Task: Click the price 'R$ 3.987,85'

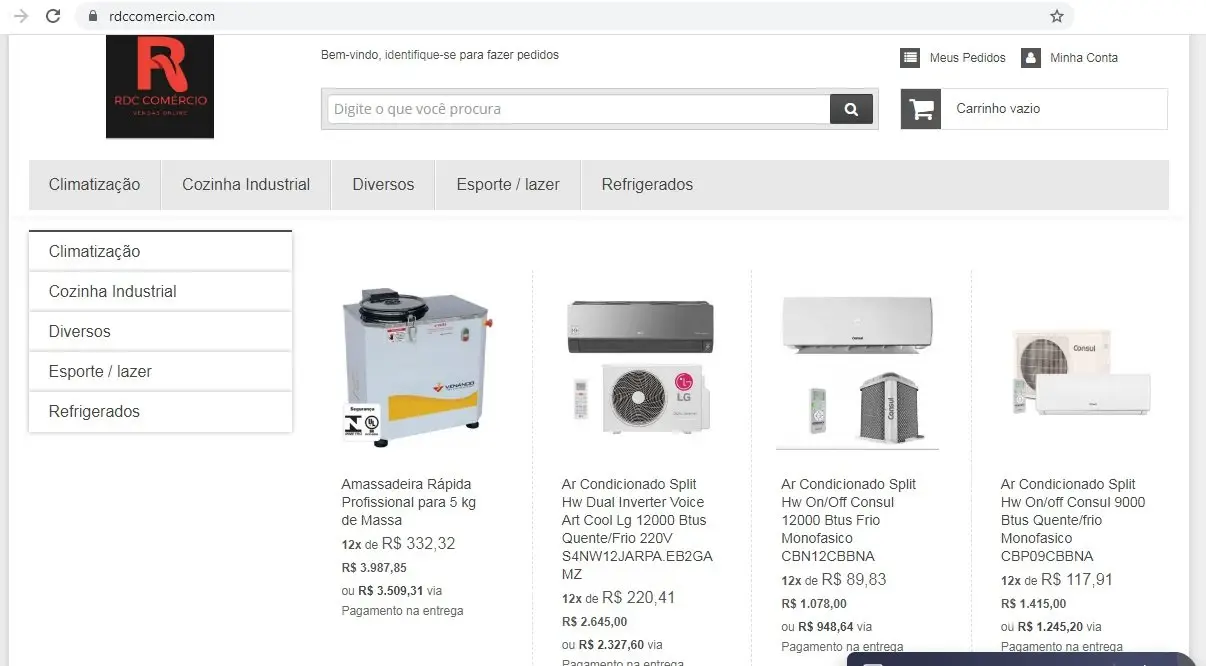Action: (374, 568)
